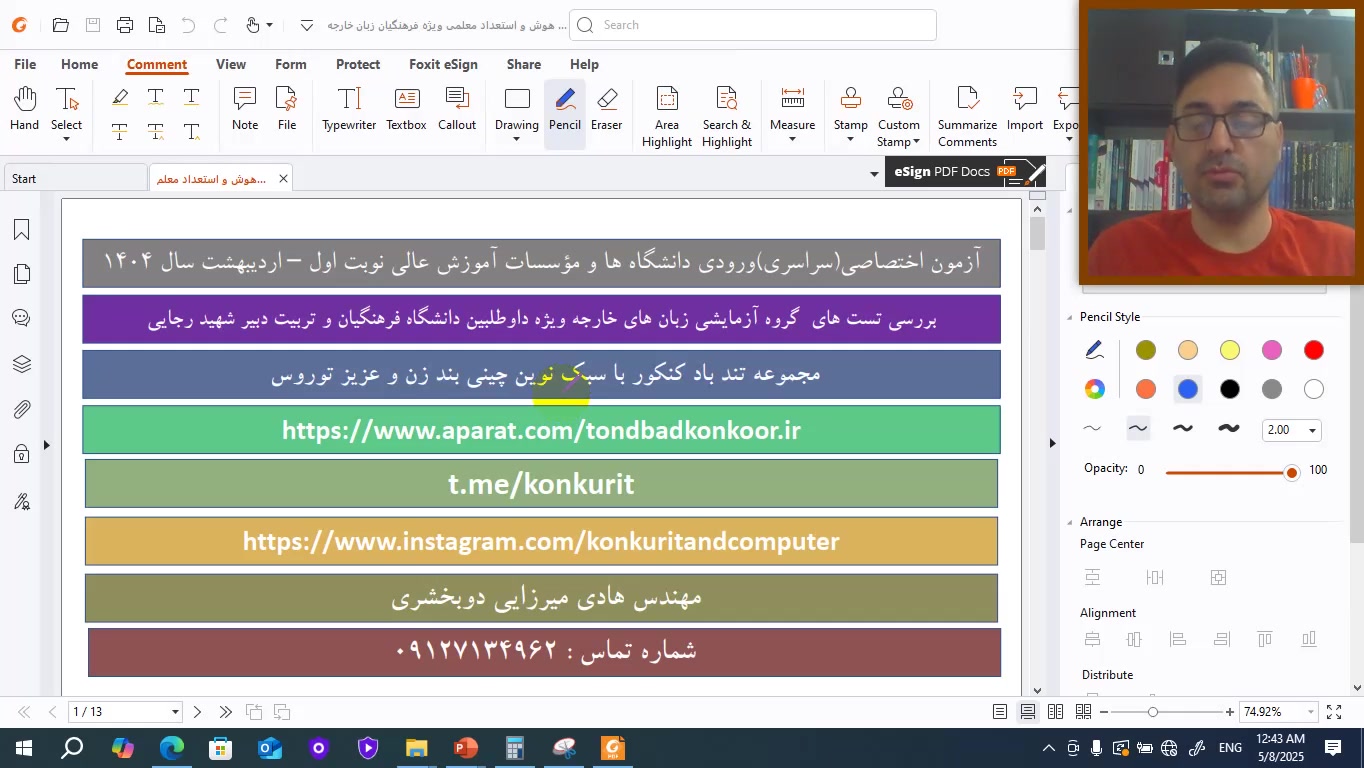1364x768 pixels.
Task: Zoom out with the minus button
Action: pyautogui.click(x=1104, y=712)
